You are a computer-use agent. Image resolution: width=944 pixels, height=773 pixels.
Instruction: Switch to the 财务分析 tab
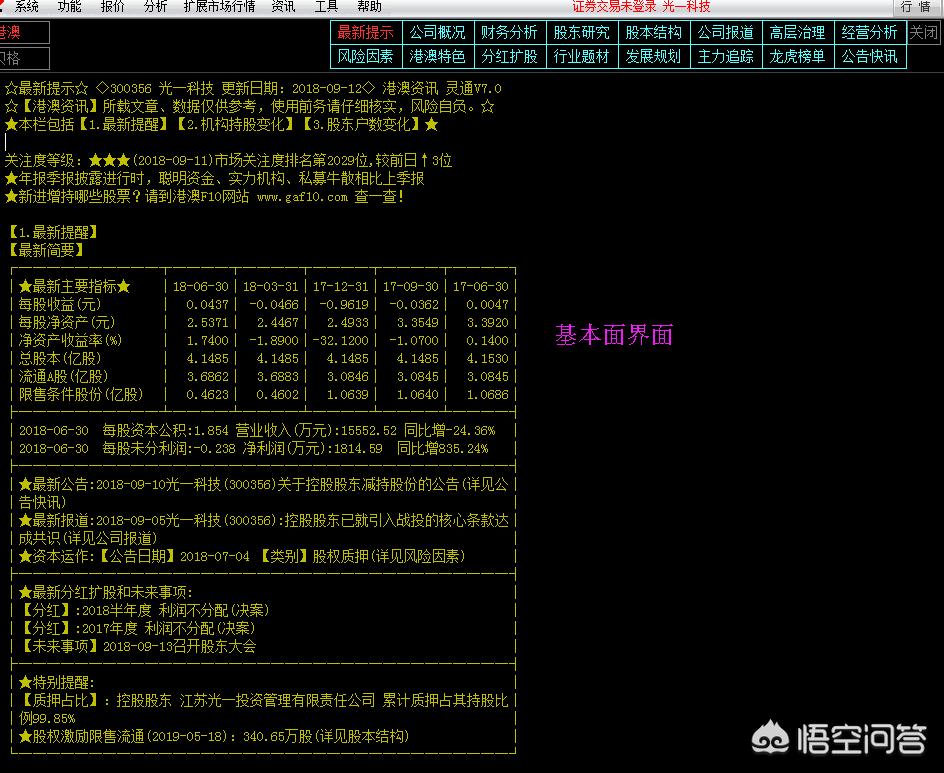point(509,32)
